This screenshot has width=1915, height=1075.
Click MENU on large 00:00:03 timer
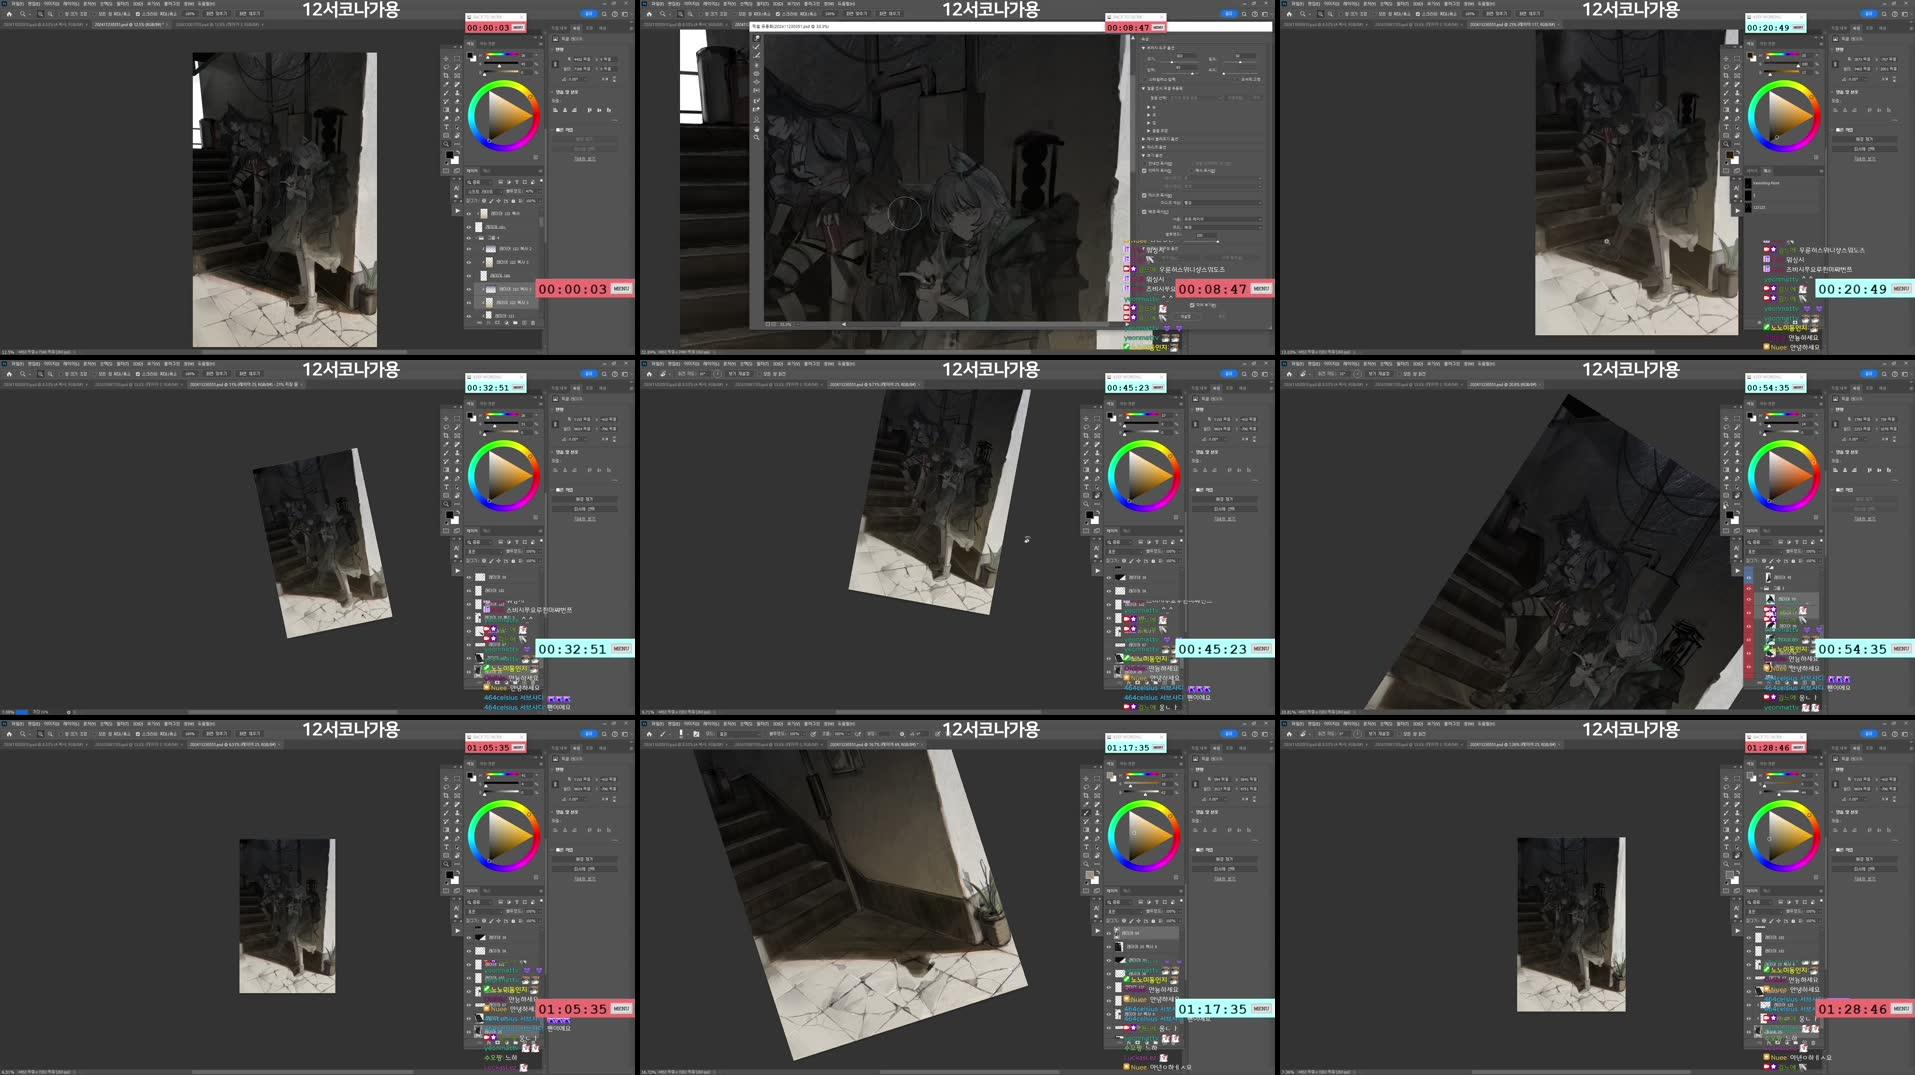(x=621, y=288)
